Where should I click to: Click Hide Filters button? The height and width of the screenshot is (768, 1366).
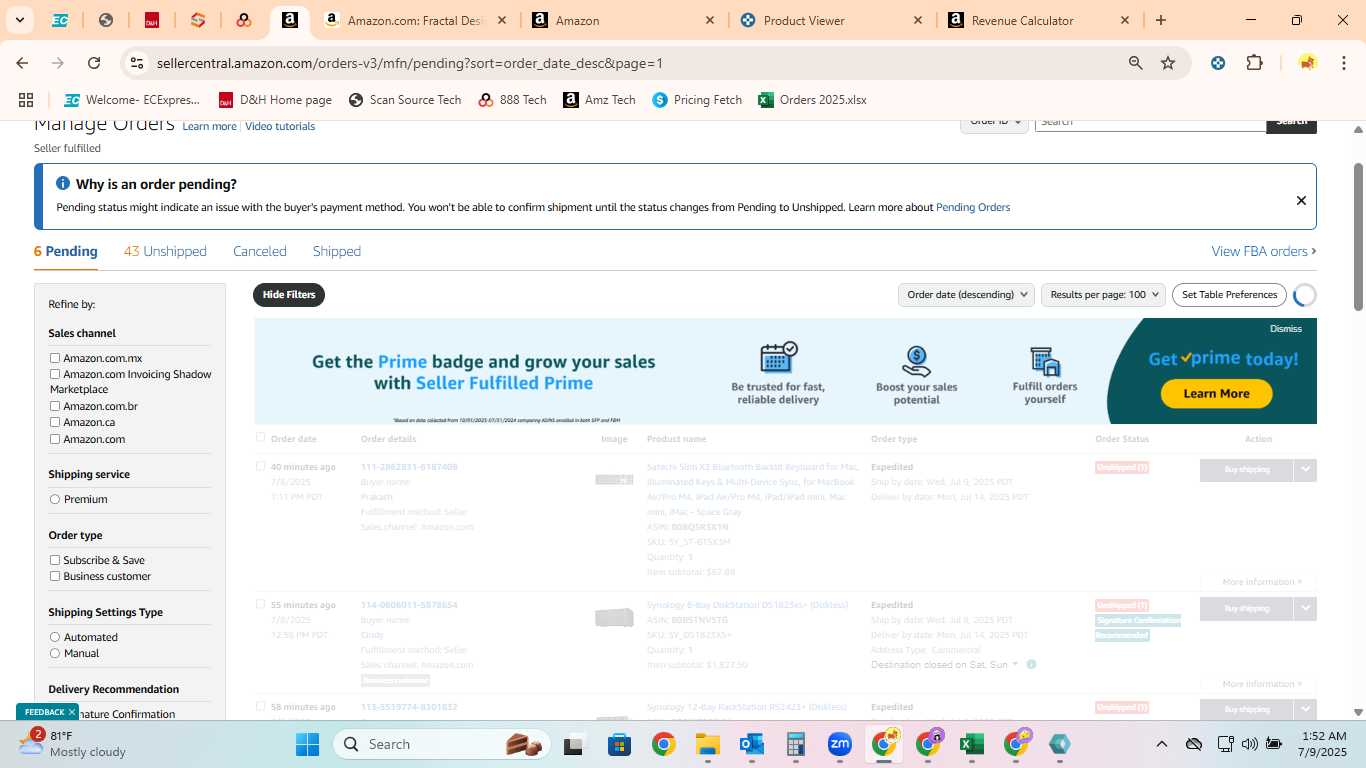point(289,295)
